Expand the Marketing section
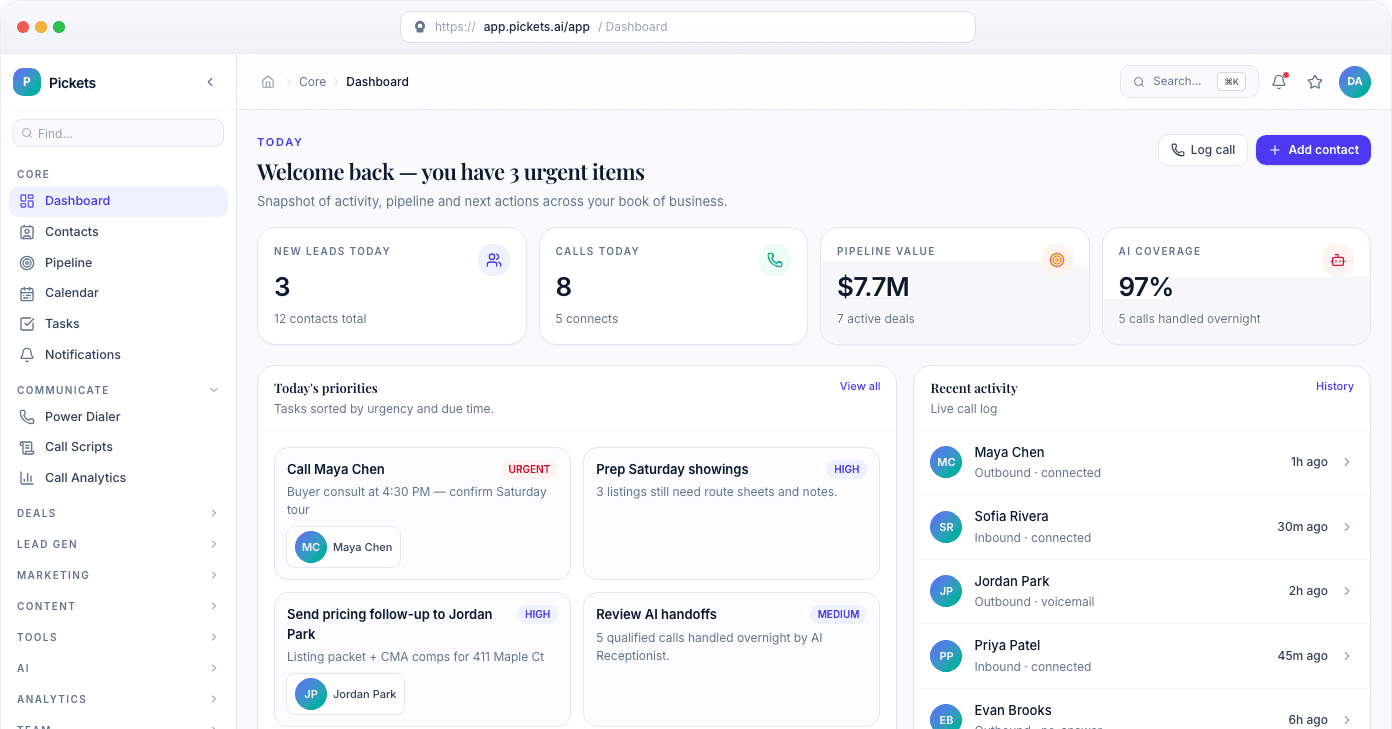Viewport: 1392px width, 729px height. [214, 575]
